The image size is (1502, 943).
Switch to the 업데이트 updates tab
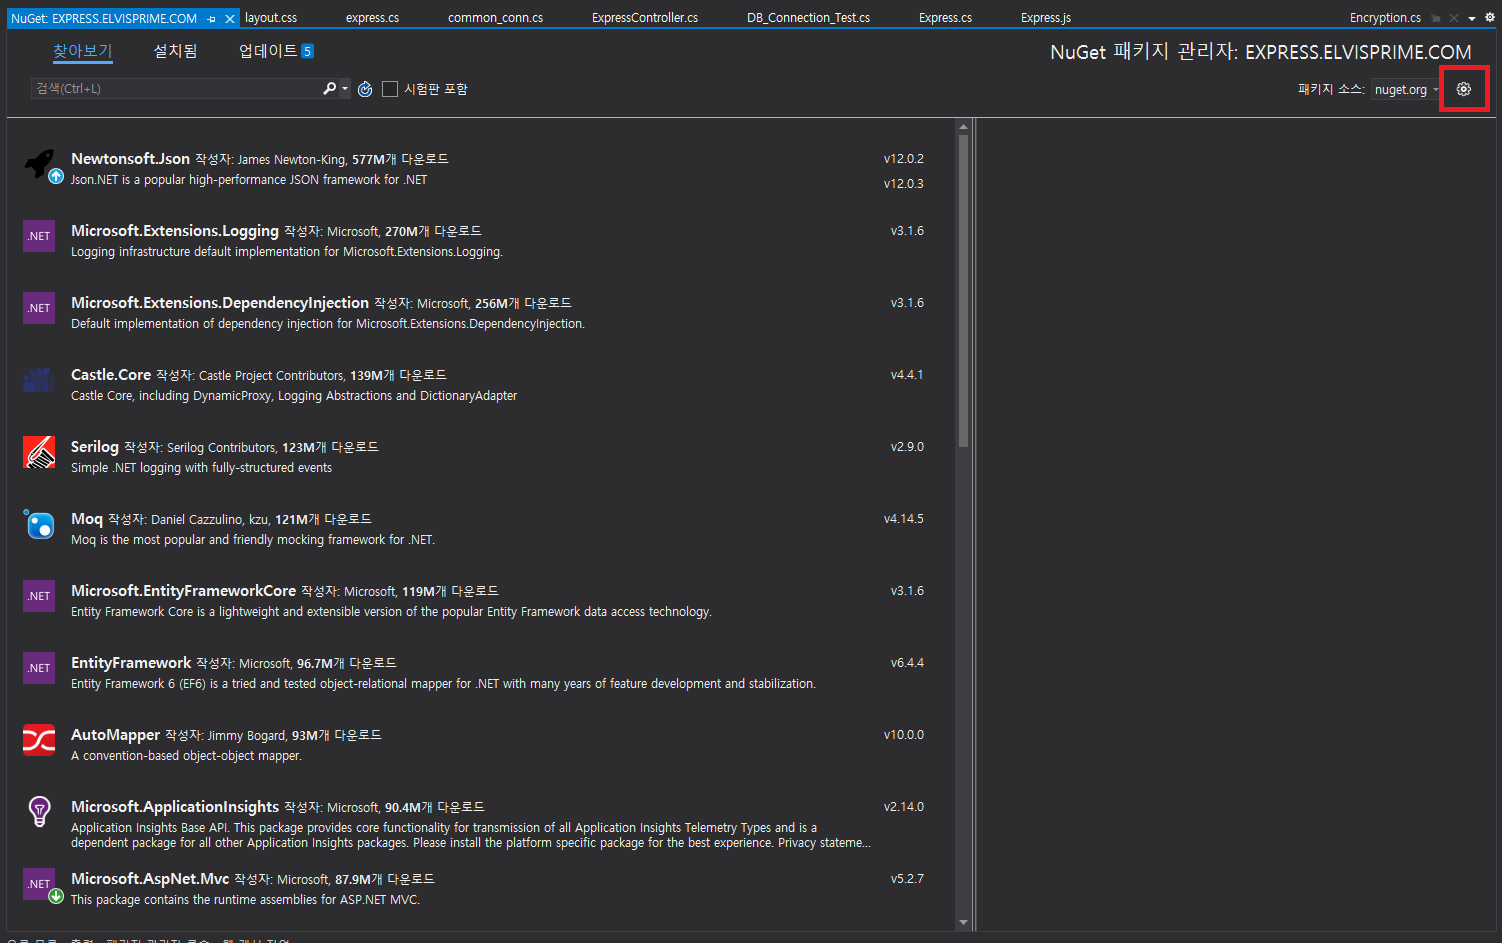[x=268, y=51]
